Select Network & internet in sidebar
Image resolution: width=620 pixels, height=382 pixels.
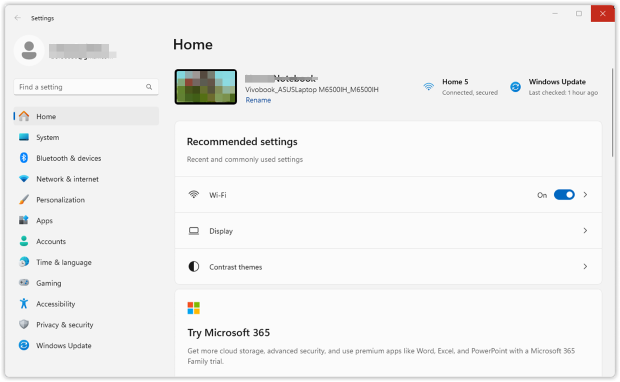tap(86, 179)
